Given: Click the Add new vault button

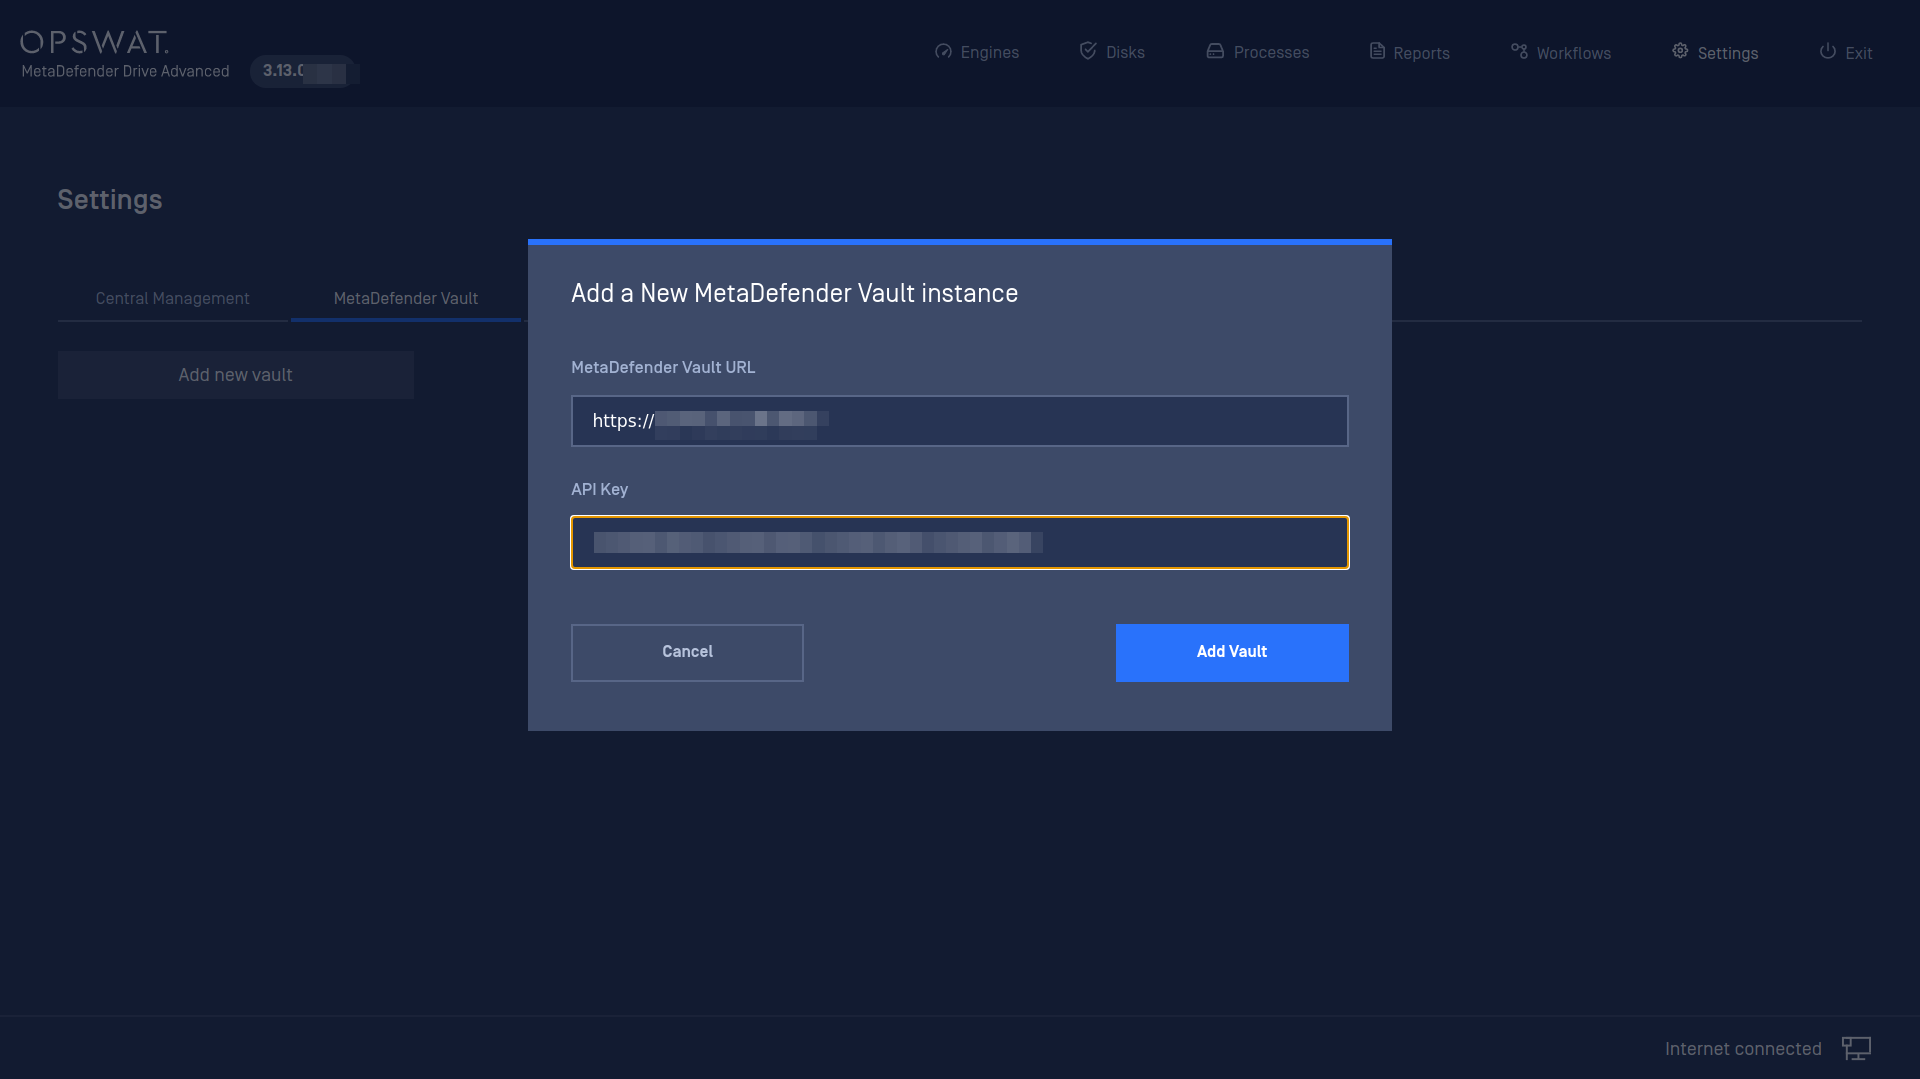Looking at the screenshot, I should click(x=235, y=375).
